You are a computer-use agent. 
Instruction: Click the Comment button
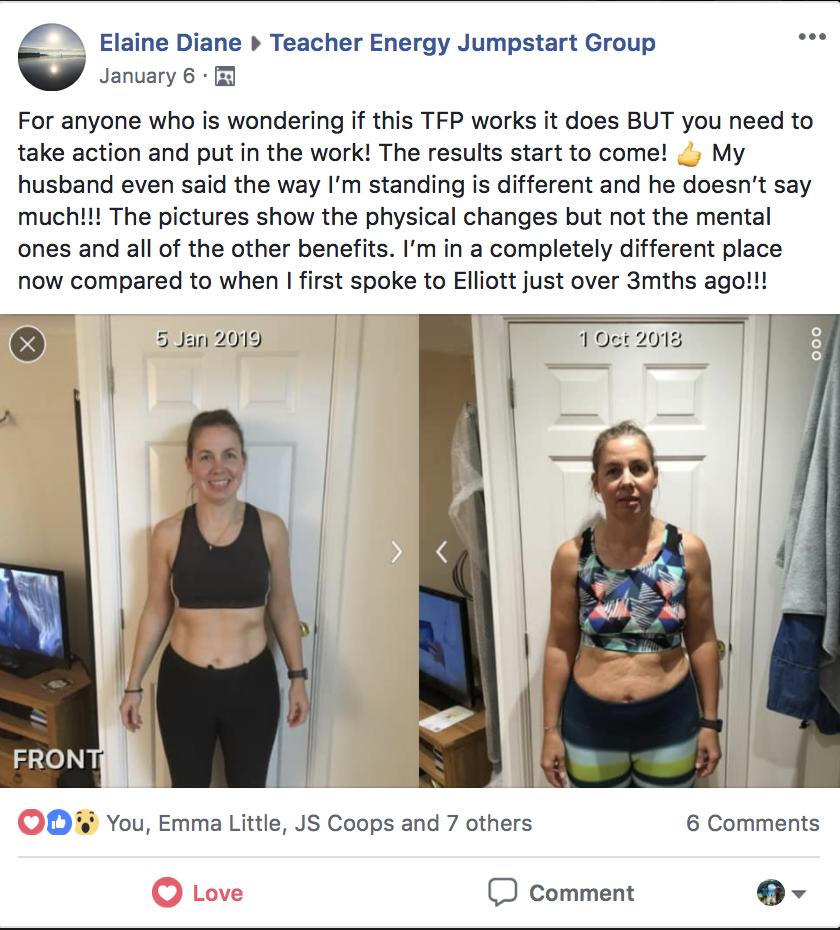pos(561,893)
